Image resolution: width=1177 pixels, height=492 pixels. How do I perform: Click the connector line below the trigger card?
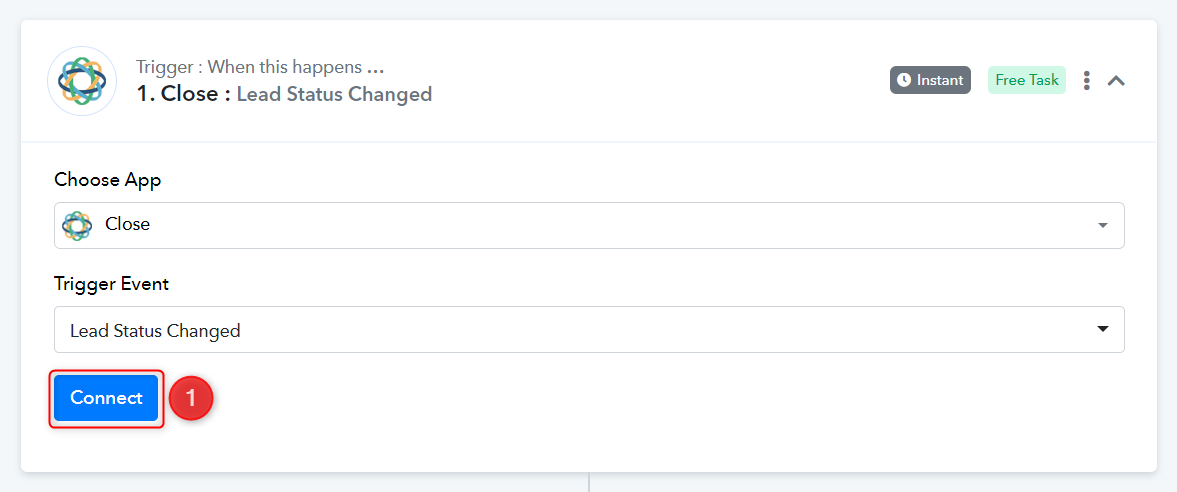(x=589, y=482)
